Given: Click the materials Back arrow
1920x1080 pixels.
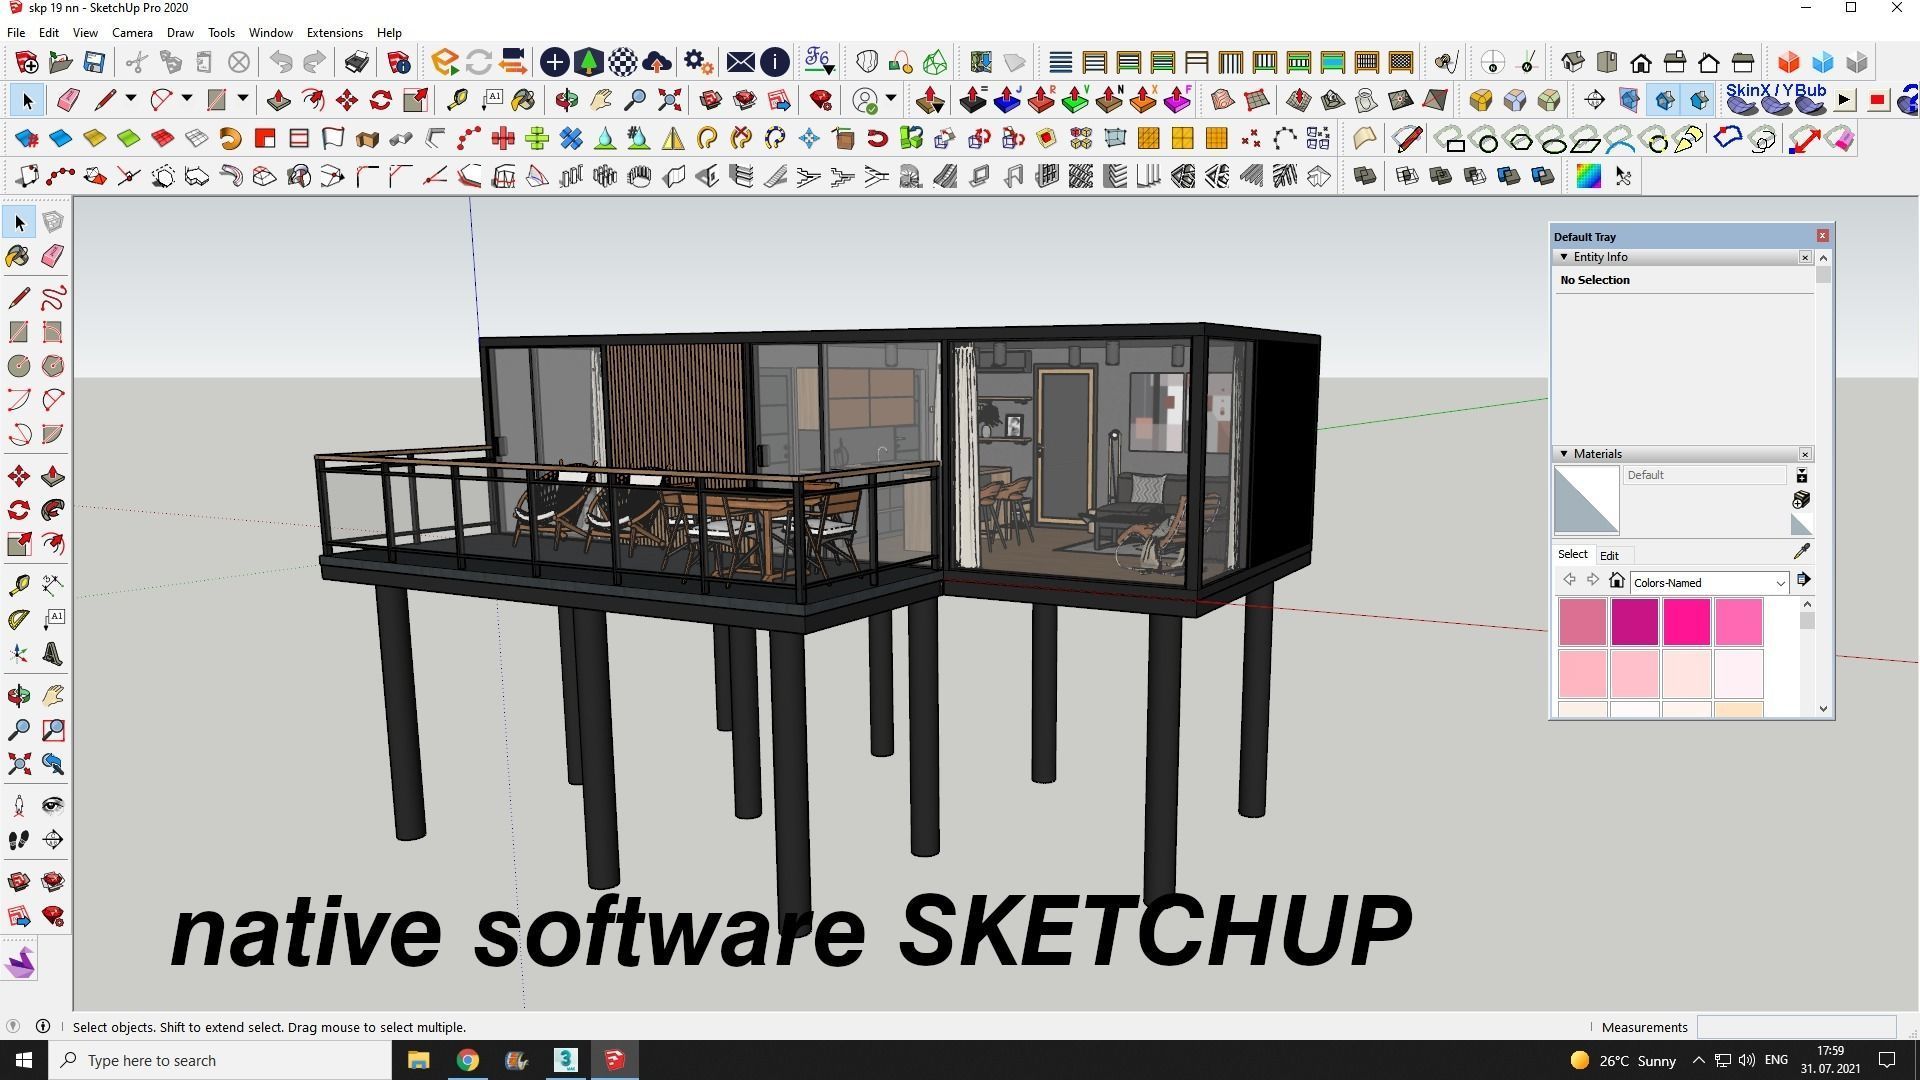Looking at the screenshot, I should (x=1569, y=580).
